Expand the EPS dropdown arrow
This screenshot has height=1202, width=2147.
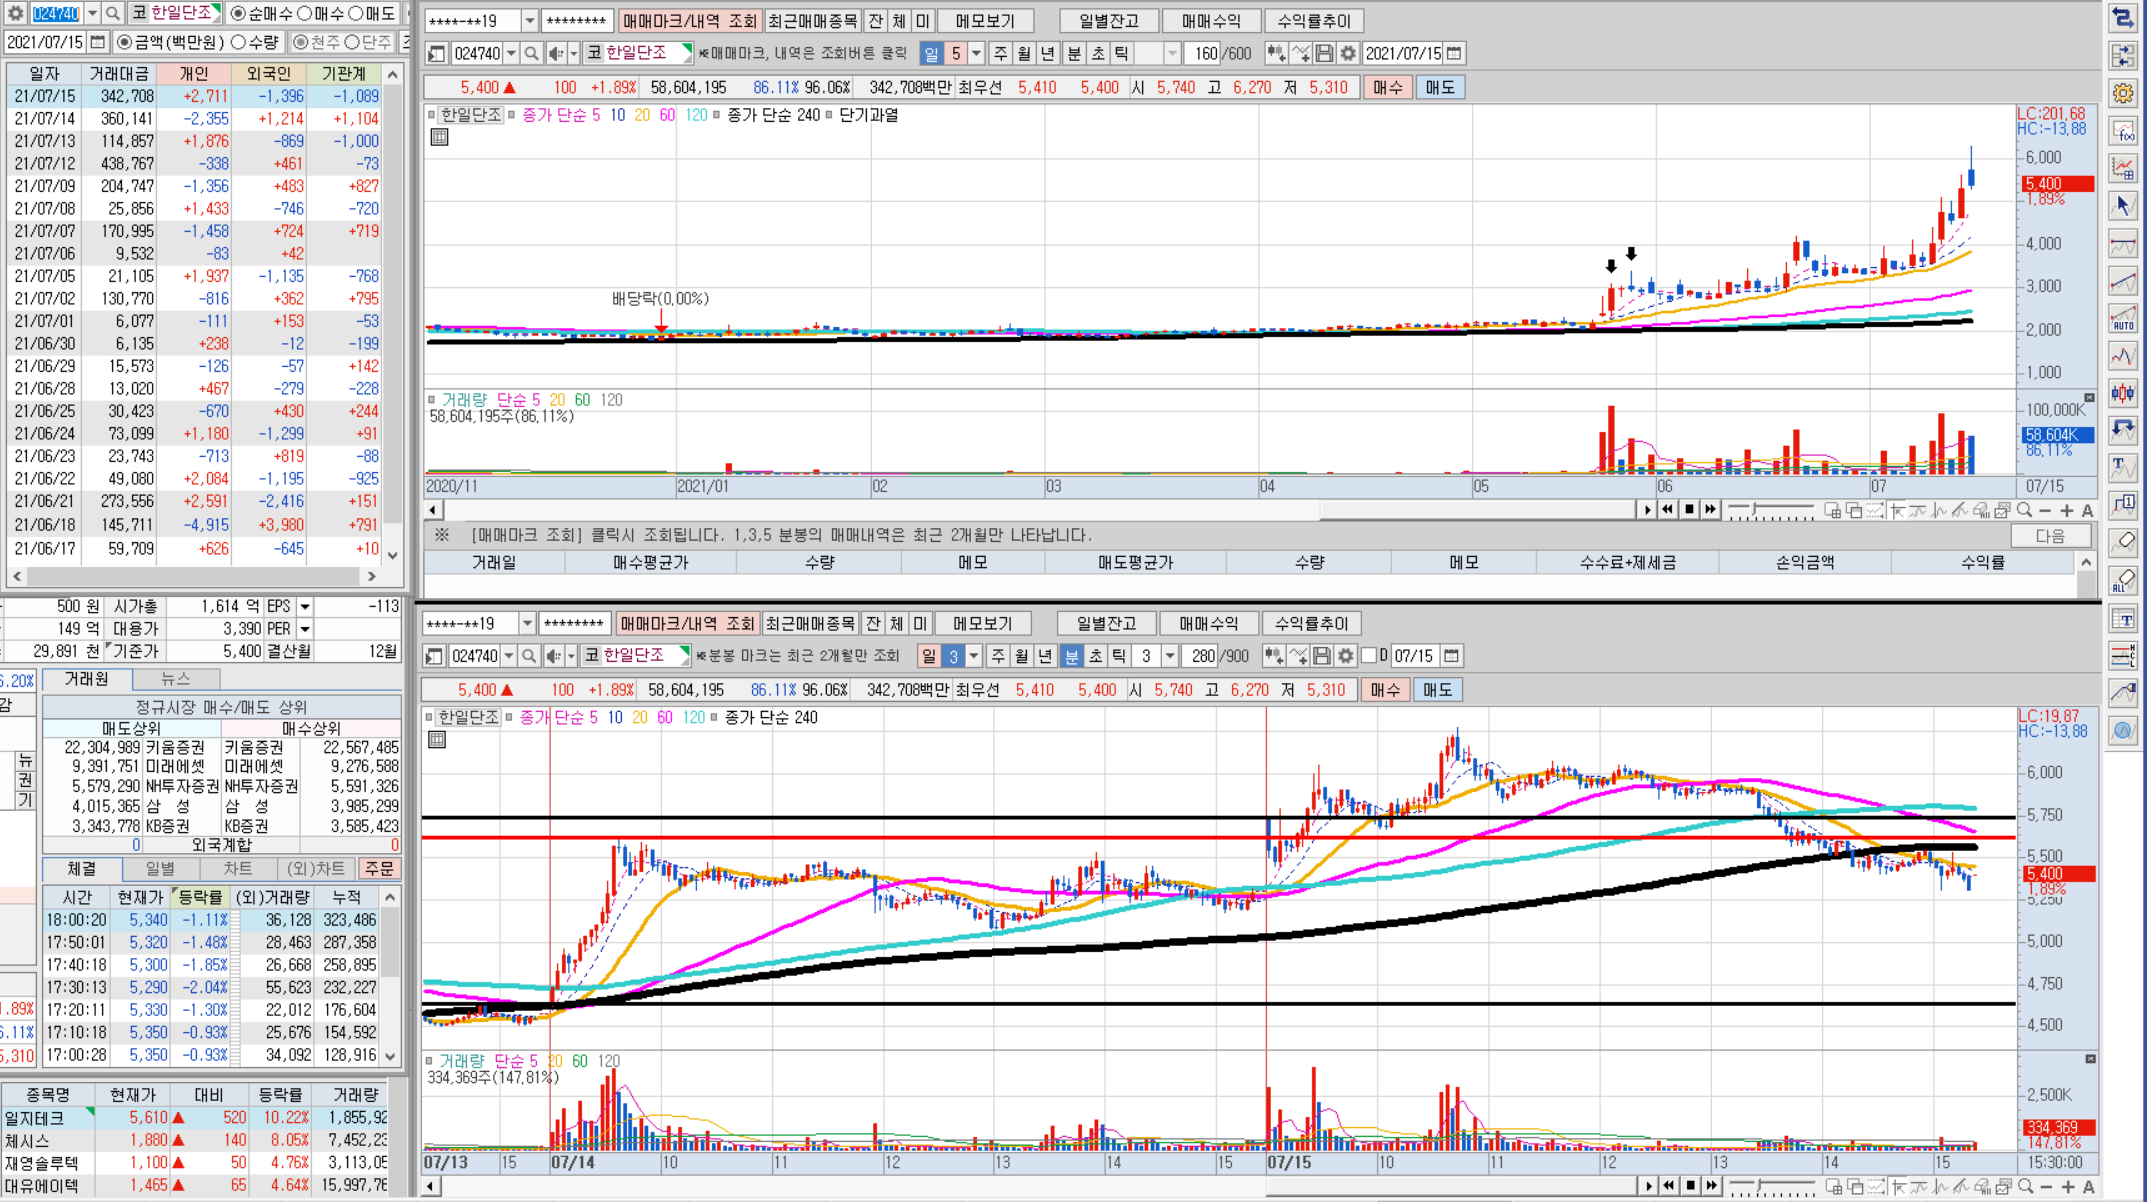pyautogui.click(x=305, y=607)
